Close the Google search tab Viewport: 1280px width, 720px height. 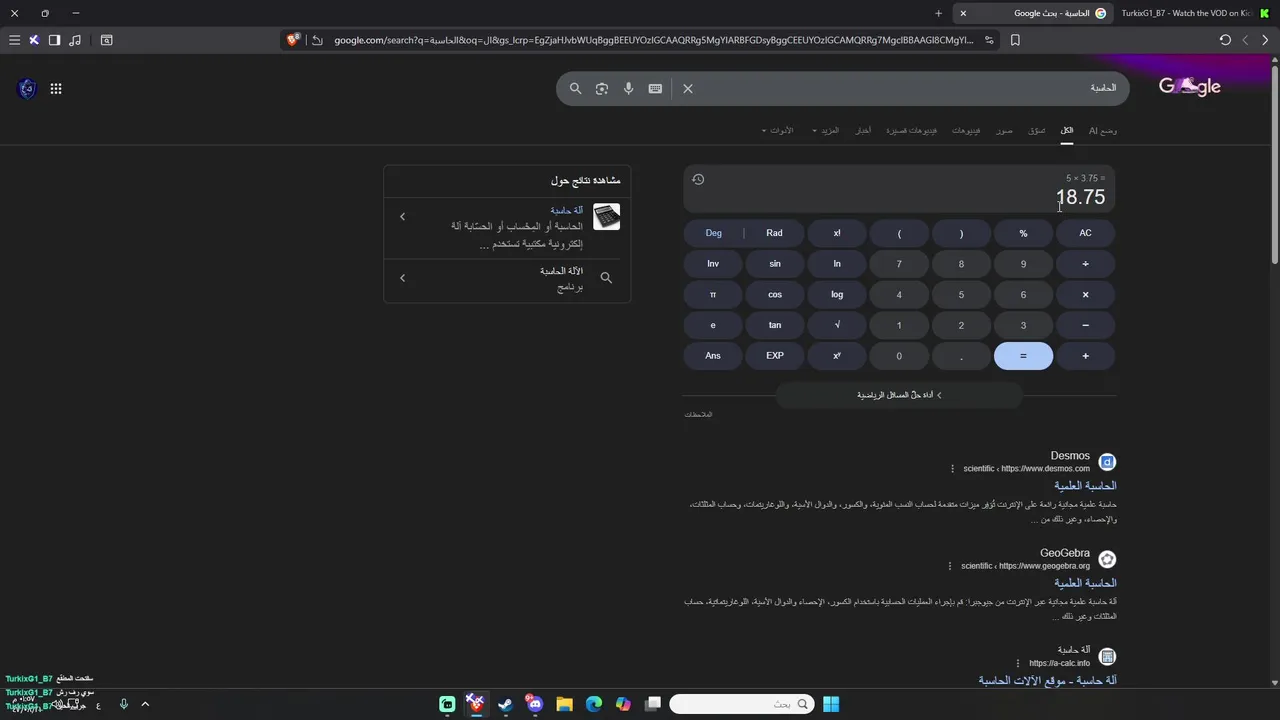point(963,13)
